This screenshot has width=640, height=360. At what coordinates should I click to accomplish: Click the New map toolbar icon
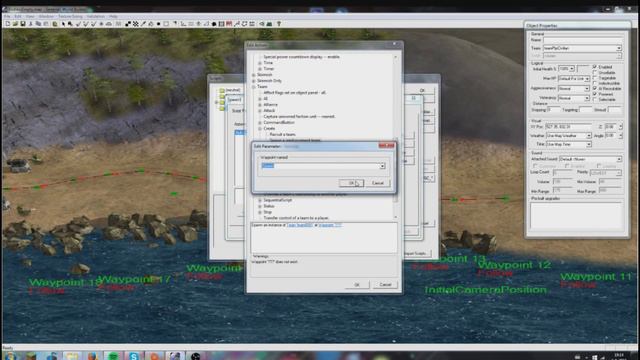tap(8, 24)
